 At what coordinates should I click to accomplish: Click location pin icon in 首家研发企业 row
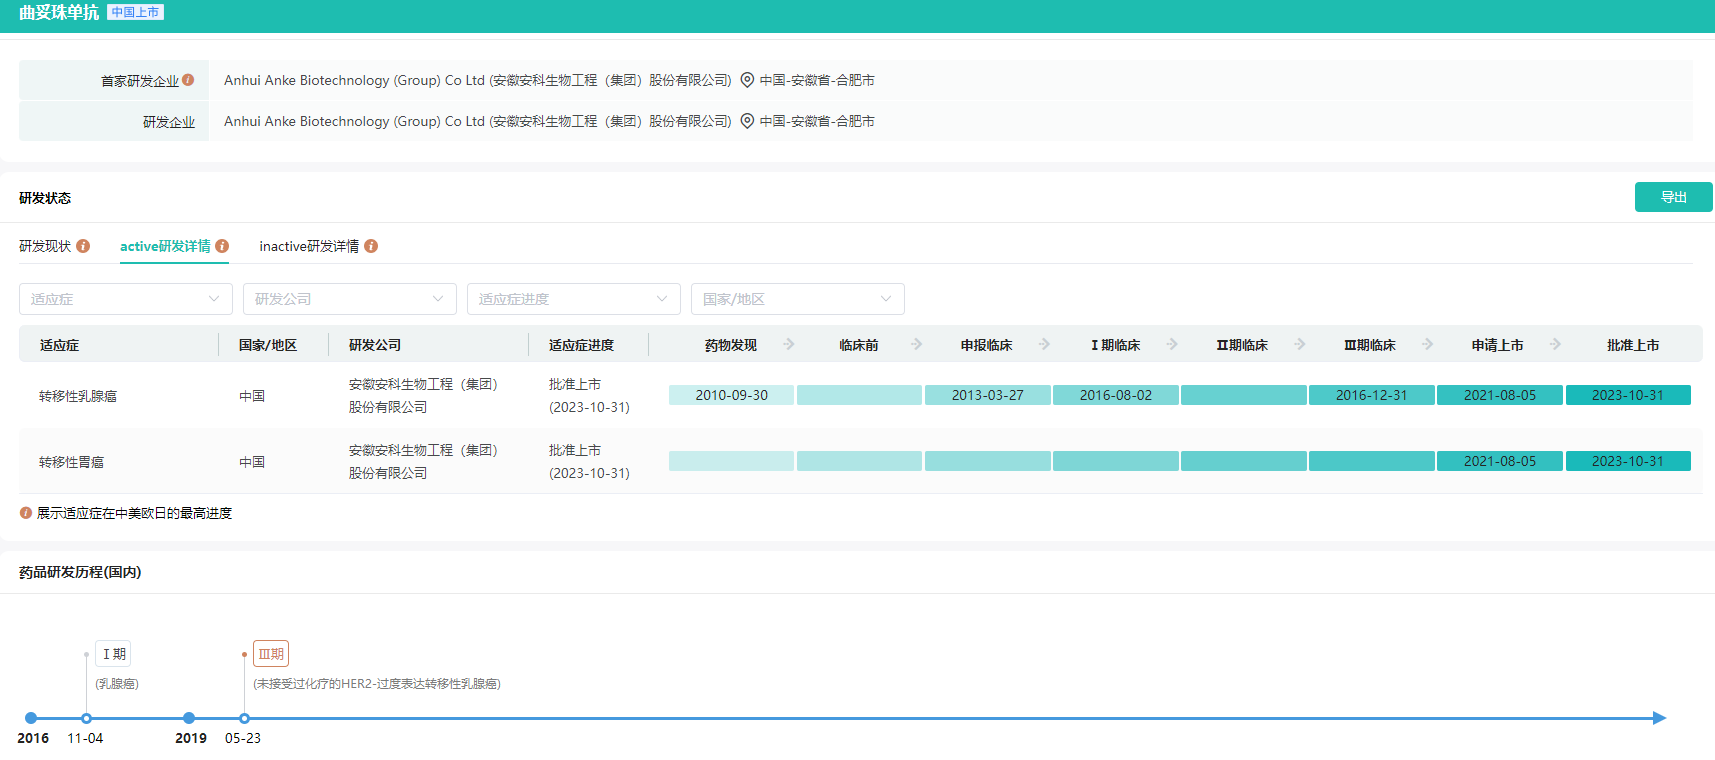coord(747,80)
